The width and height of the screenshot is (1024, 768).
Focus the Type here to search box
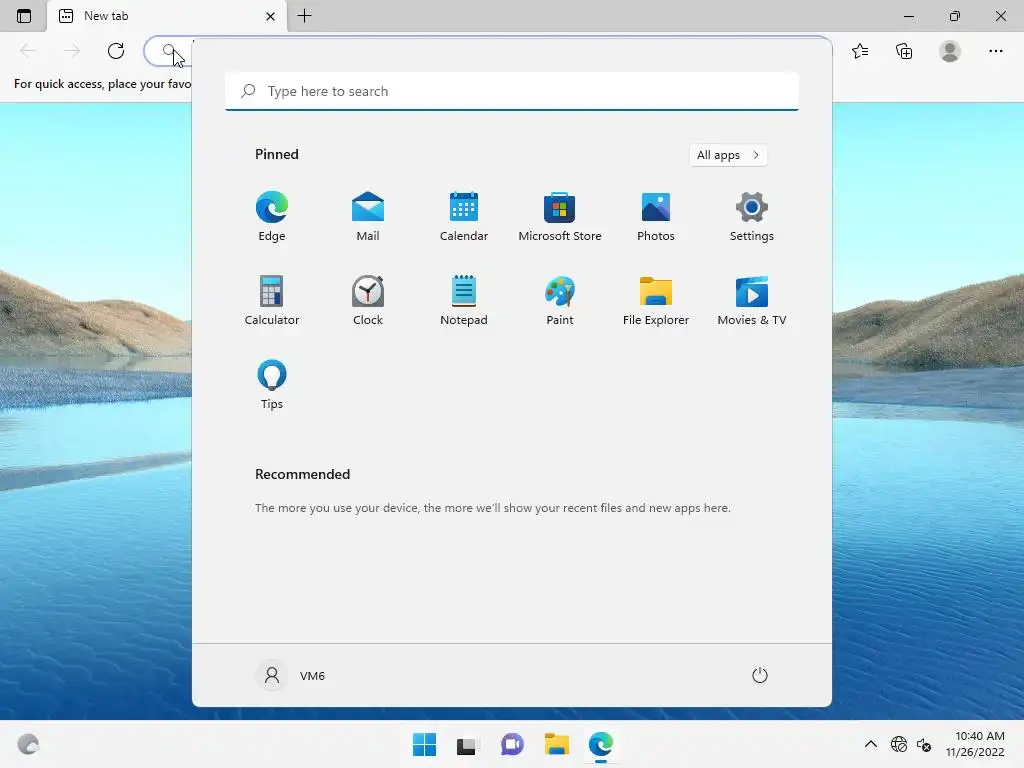pos(512,91)
